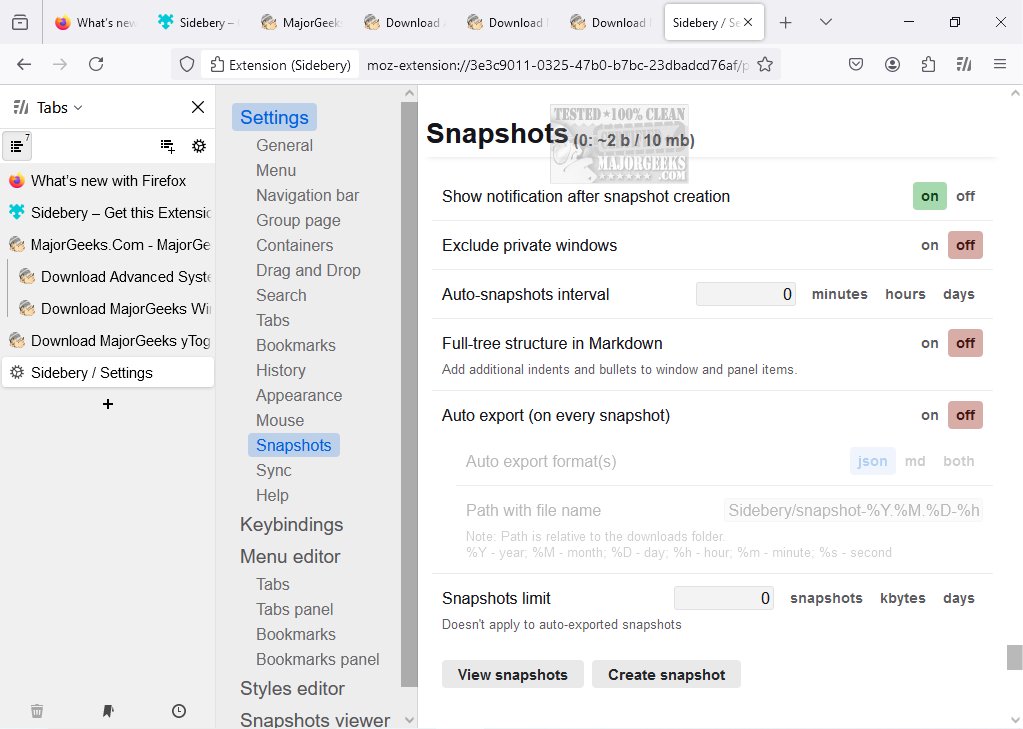Open the Firefox application menu
This screenshot has height=729, width=1023.
coord(1000,64)
